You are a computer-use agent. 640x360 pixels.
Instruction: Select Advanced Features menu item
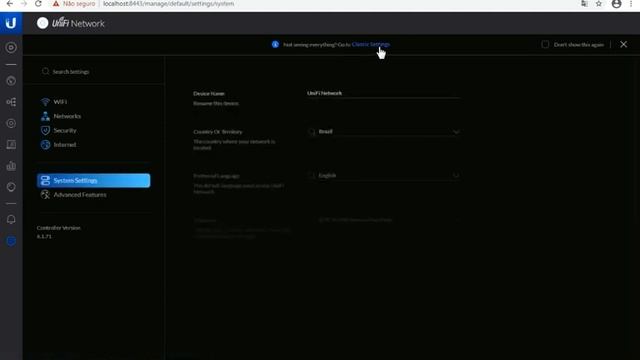click(x=80, y=195)
